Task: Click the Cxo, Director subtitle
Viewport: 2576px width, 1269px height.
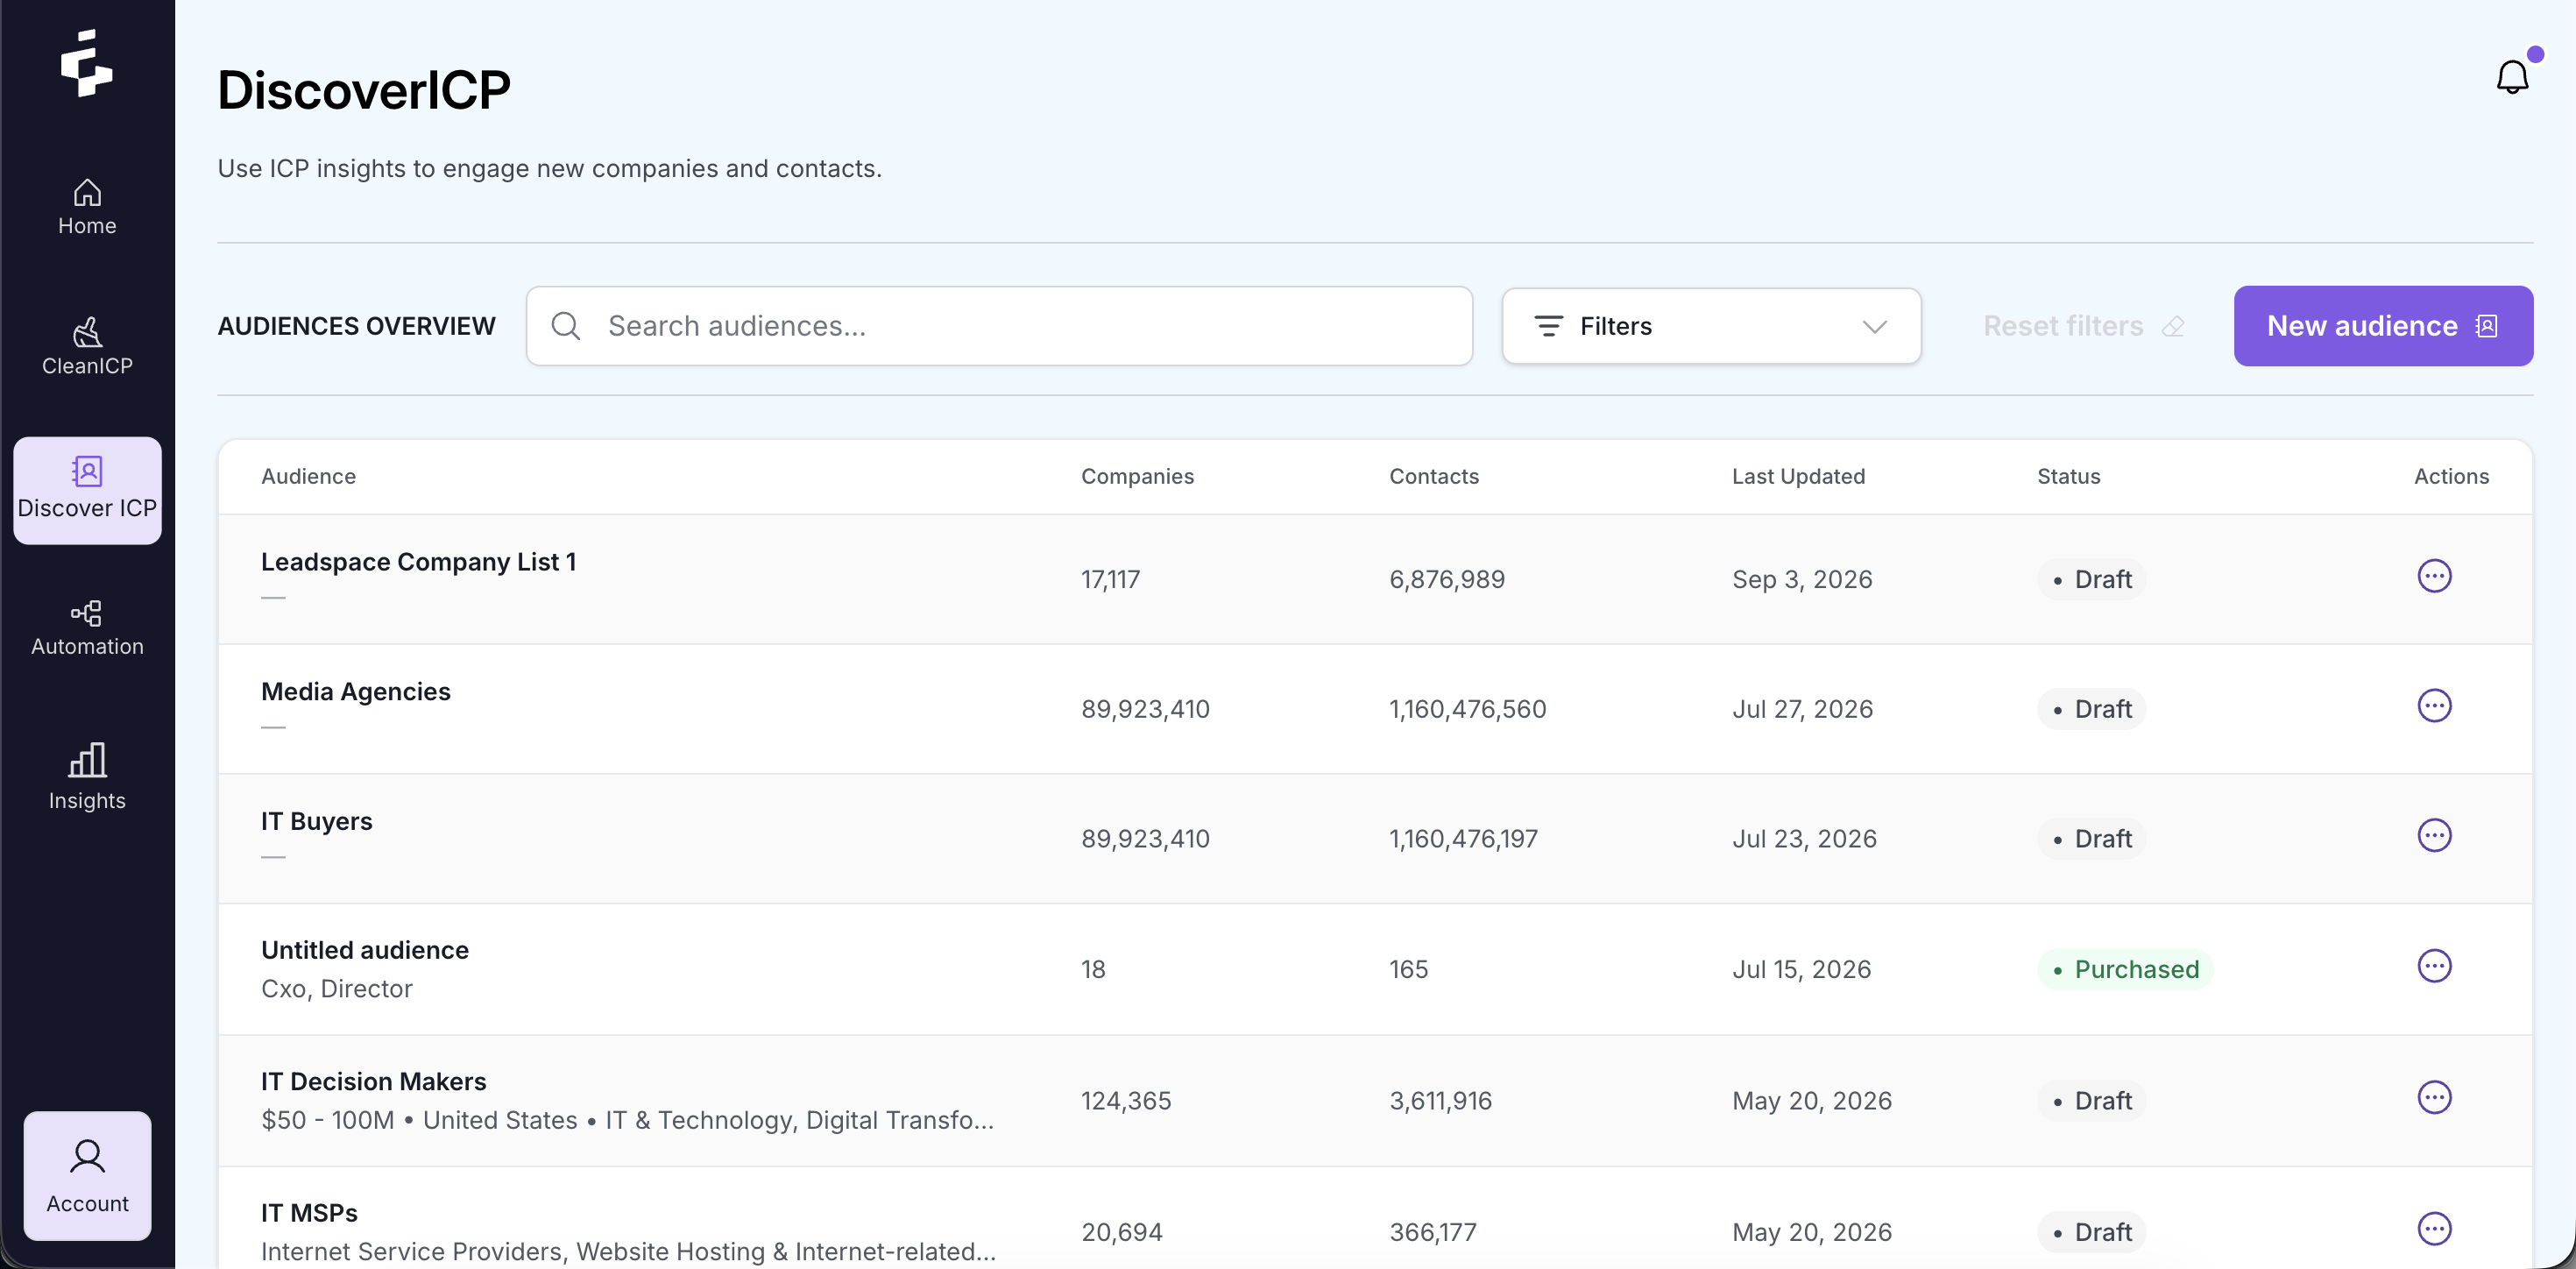Action: 336,989
